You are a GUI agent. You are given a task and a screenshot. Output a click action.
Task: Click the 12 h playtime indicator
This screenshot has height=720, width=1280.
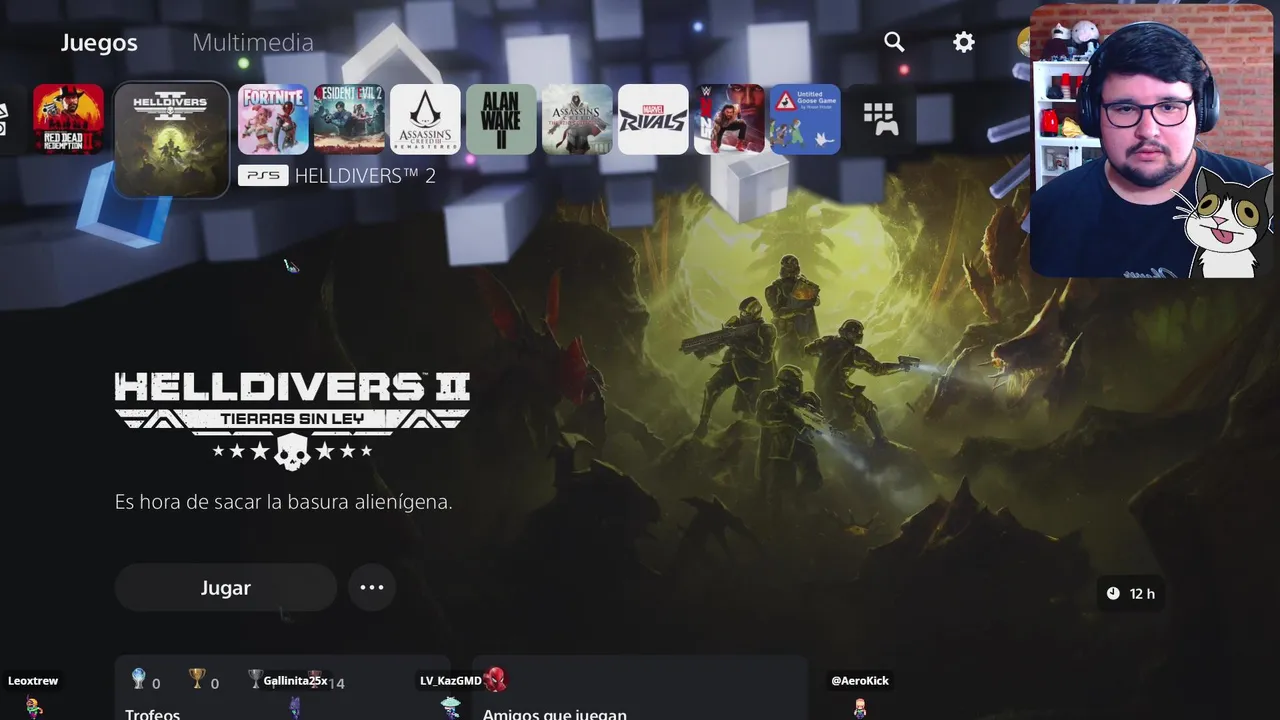[x=1130, y=593]
